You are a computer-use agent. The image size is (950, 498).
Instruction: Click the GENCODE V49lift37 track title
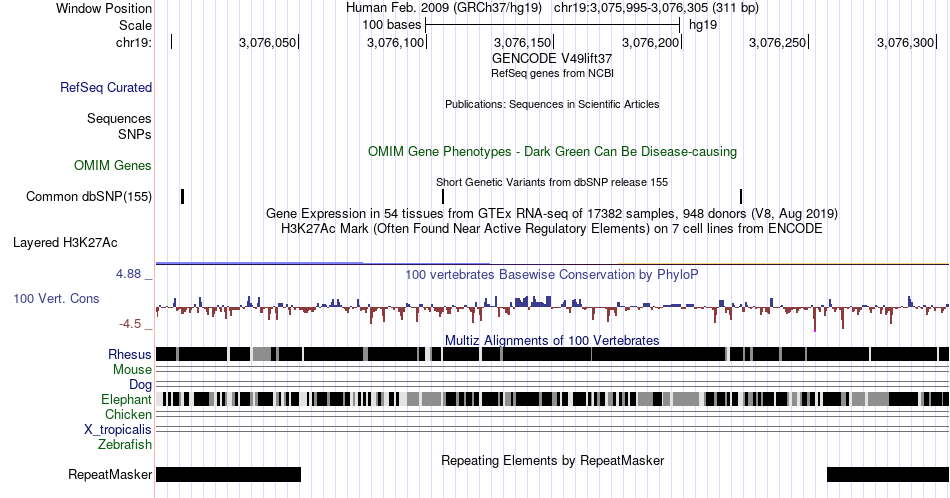coord(552,58)
